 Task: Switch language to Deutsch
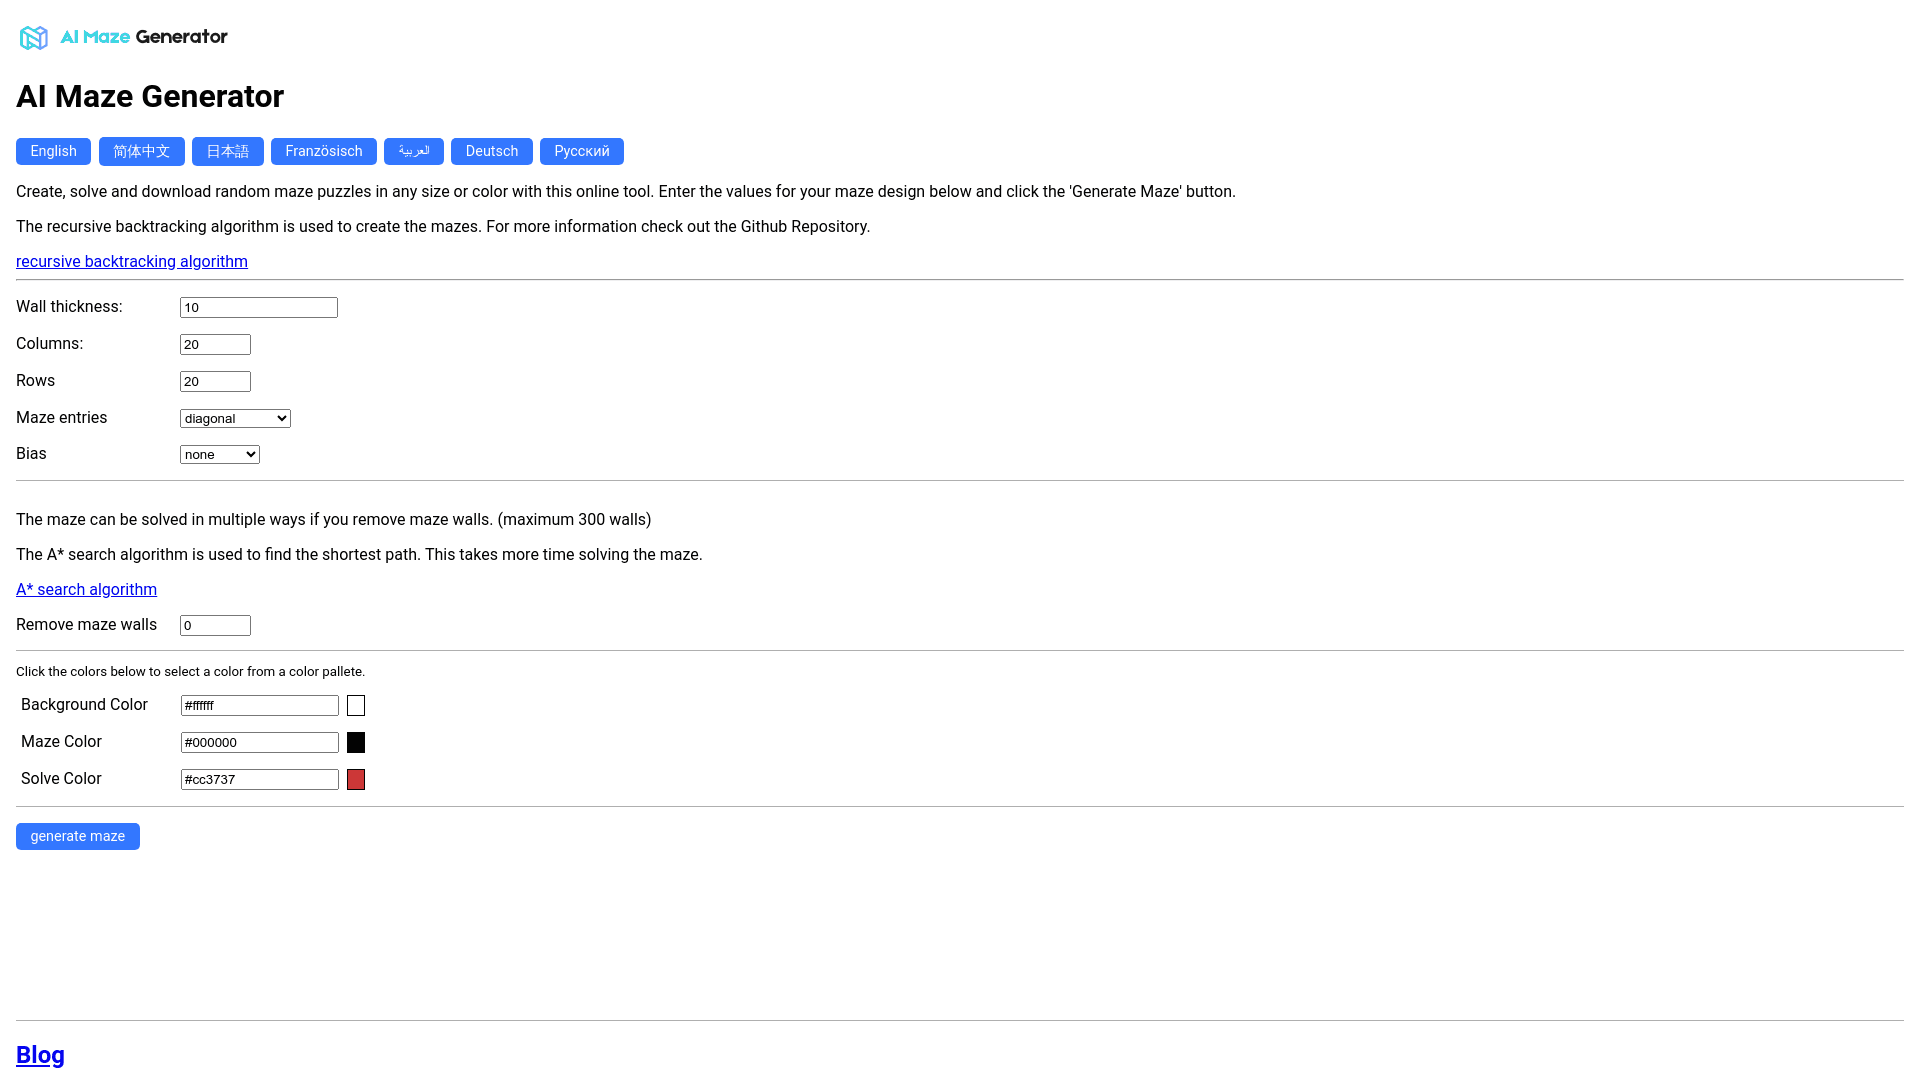pyautogui.click(x=491, y=151)
